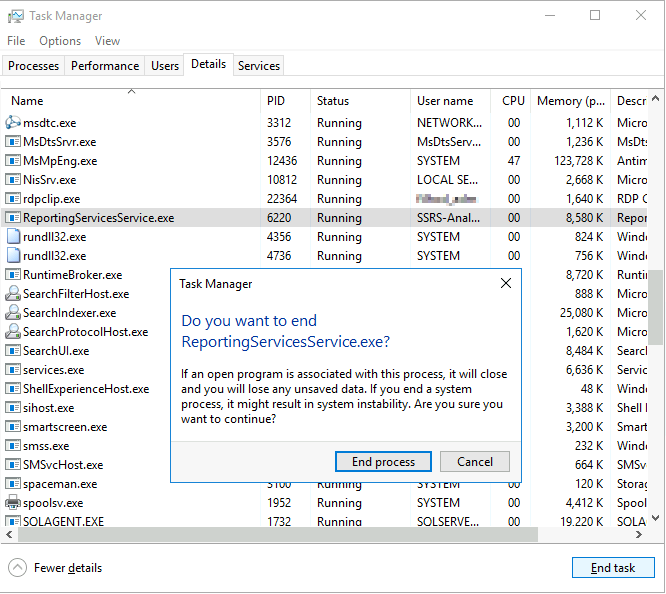Cancel the end process dialog
Screen dimensions: 666x594
coord(474,461)
